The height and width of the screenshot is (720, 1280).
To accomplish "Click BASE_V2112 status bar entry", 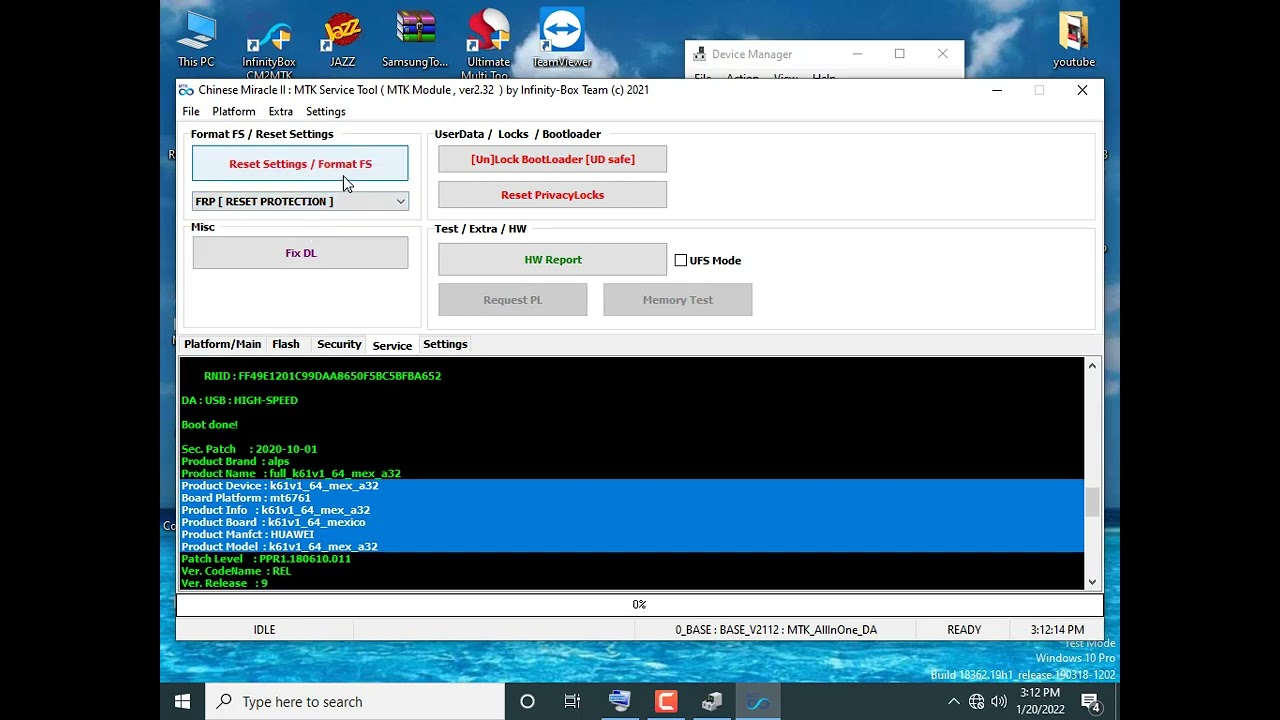I will [776, 630].
